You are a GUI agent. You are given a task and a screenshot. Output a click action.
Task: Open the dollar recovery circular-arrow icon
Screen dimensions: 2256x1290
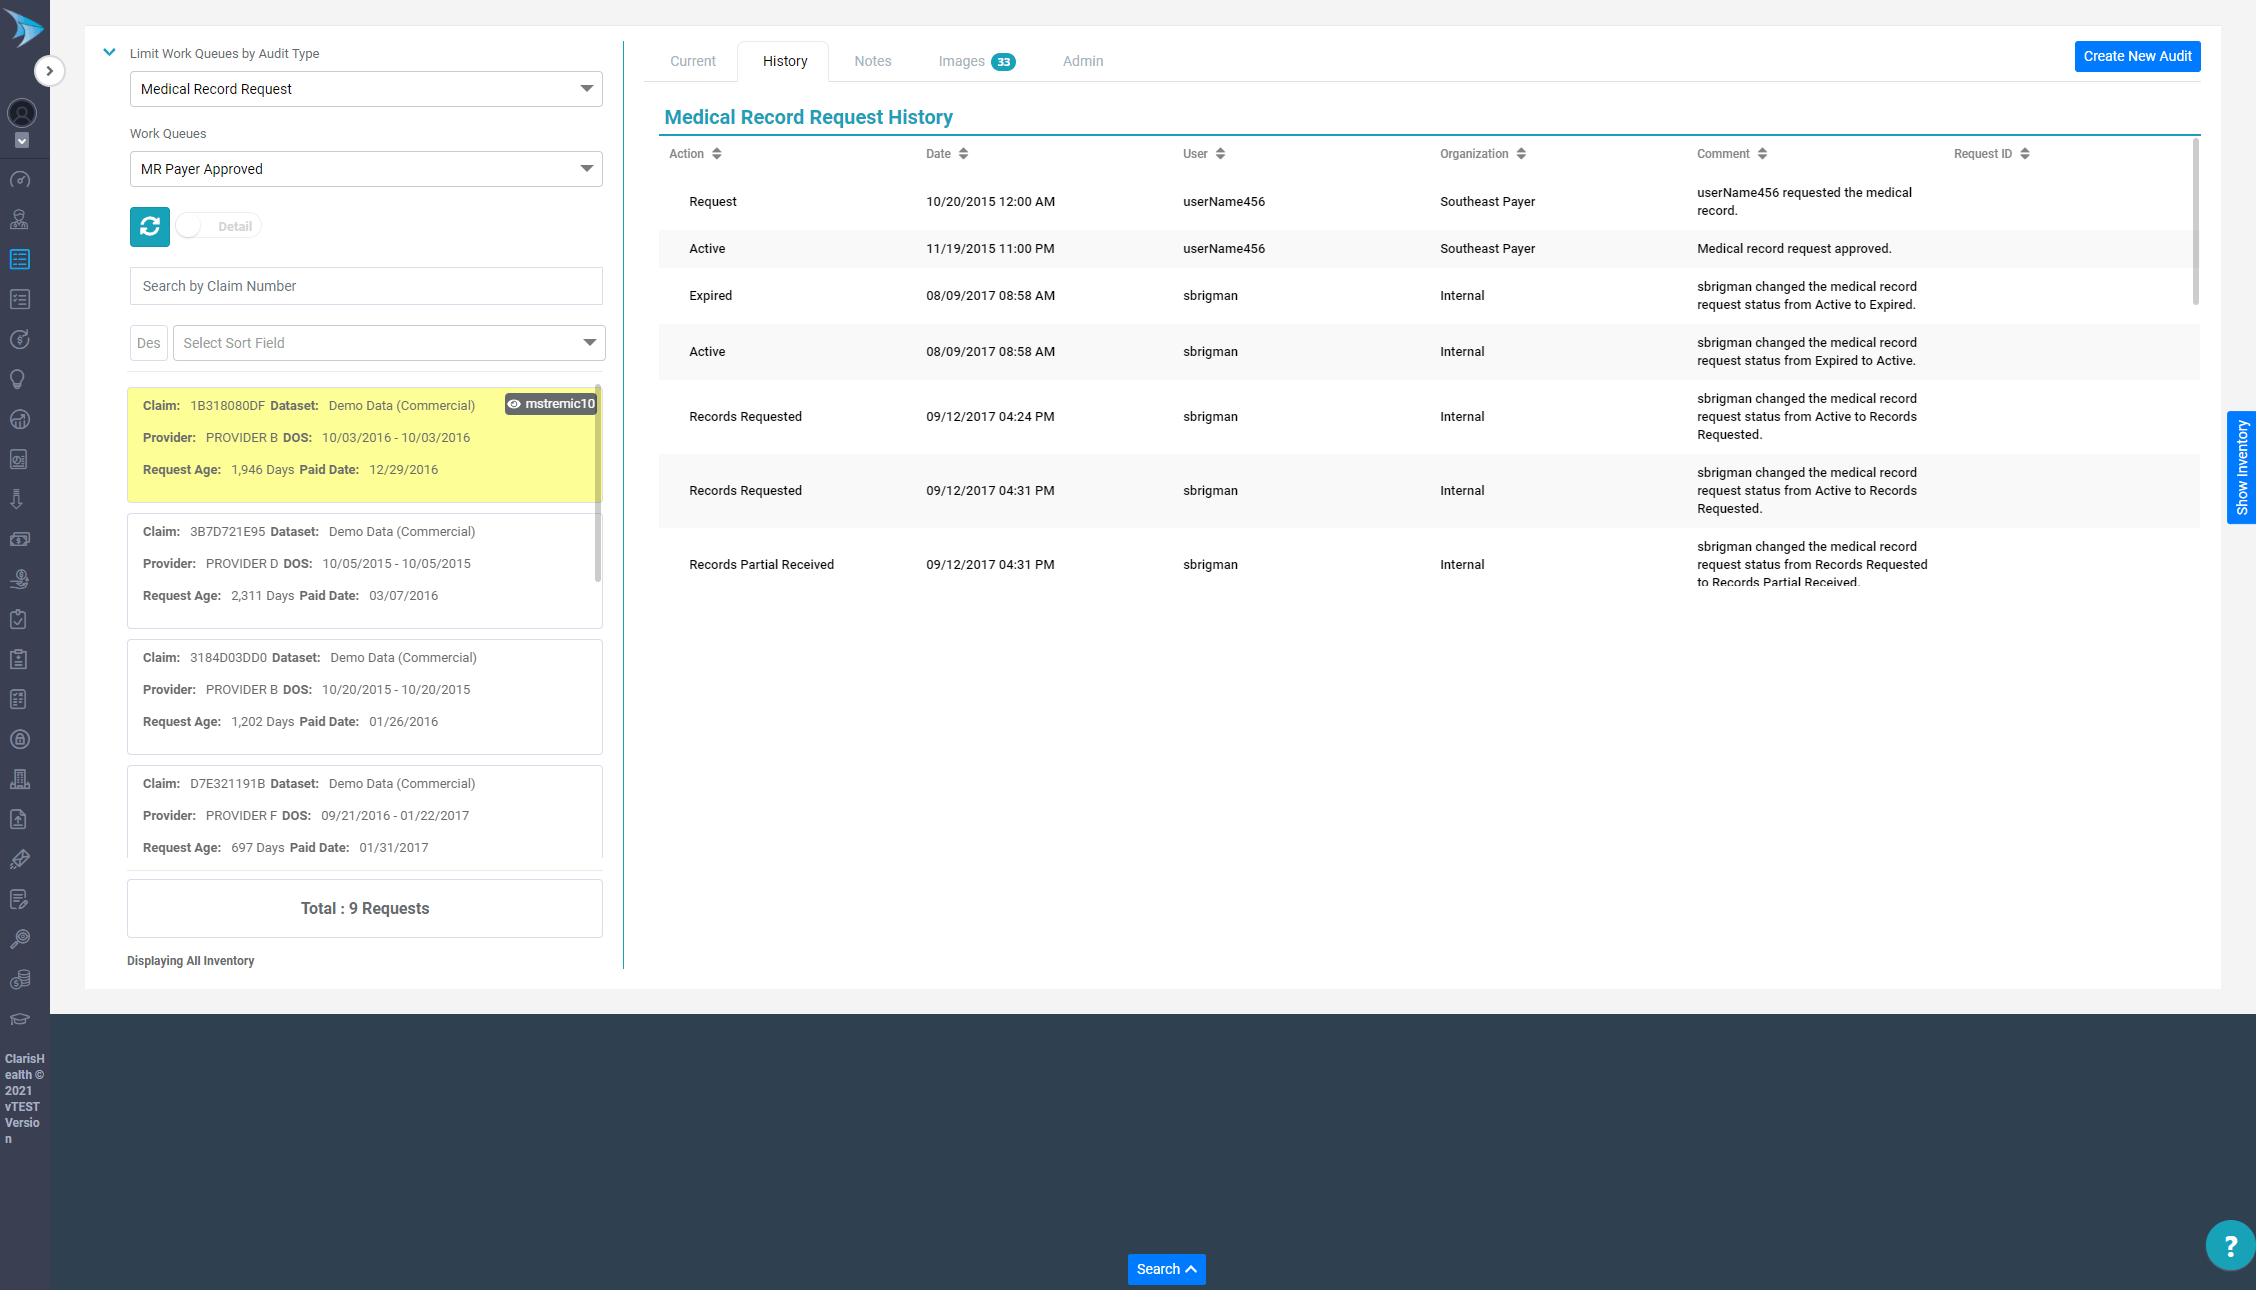tap(20, 340)
